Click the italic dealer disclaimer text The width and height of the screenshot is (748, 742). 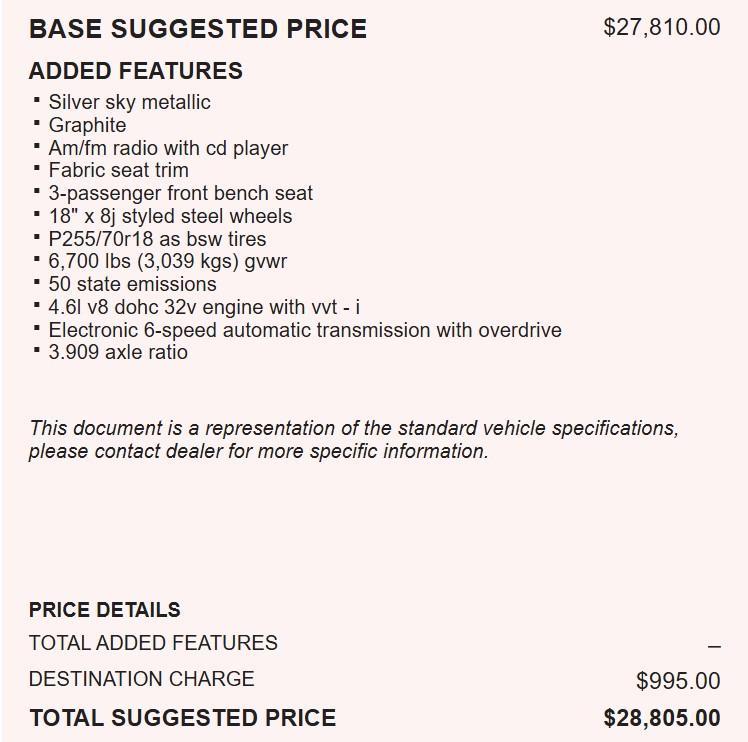pyautogui.click(x=353, y=439)
